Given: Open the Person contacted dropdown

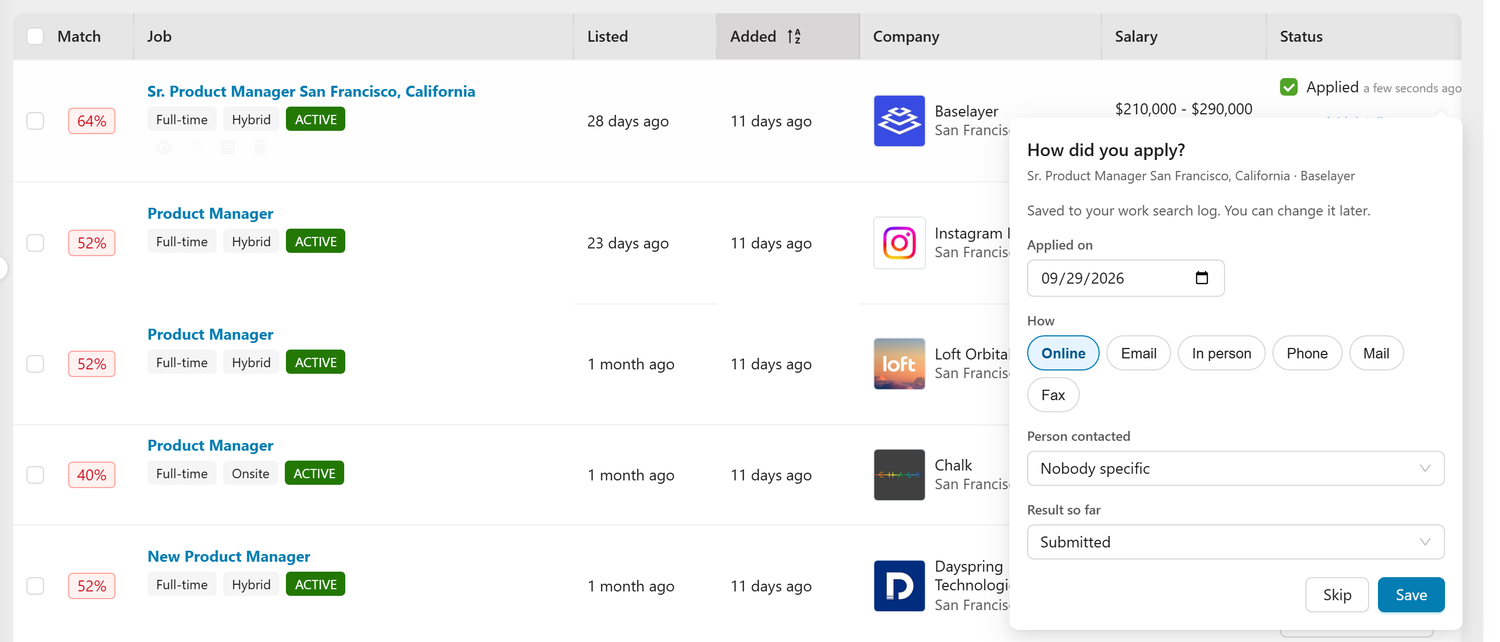Looking at the screenshot, I should click(x=1235, y=468).
